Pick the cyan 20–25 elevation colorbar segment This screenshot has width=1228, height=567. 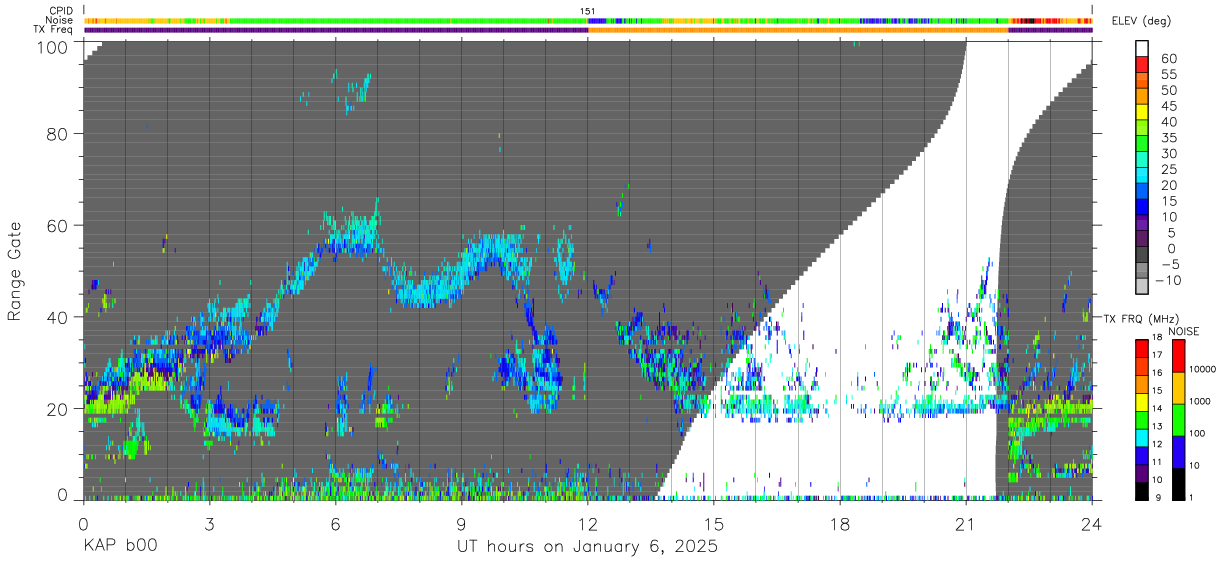click(x=1142, y=175)
